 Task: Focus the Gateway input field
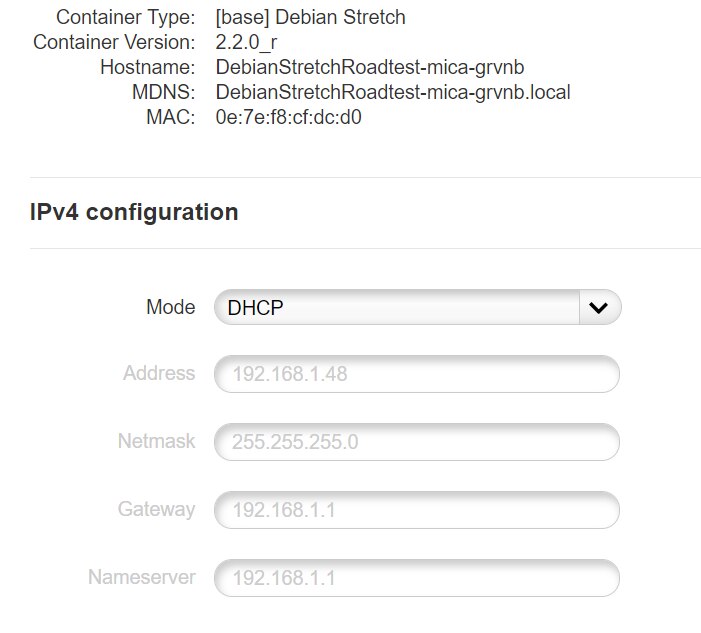pos(416,510)
